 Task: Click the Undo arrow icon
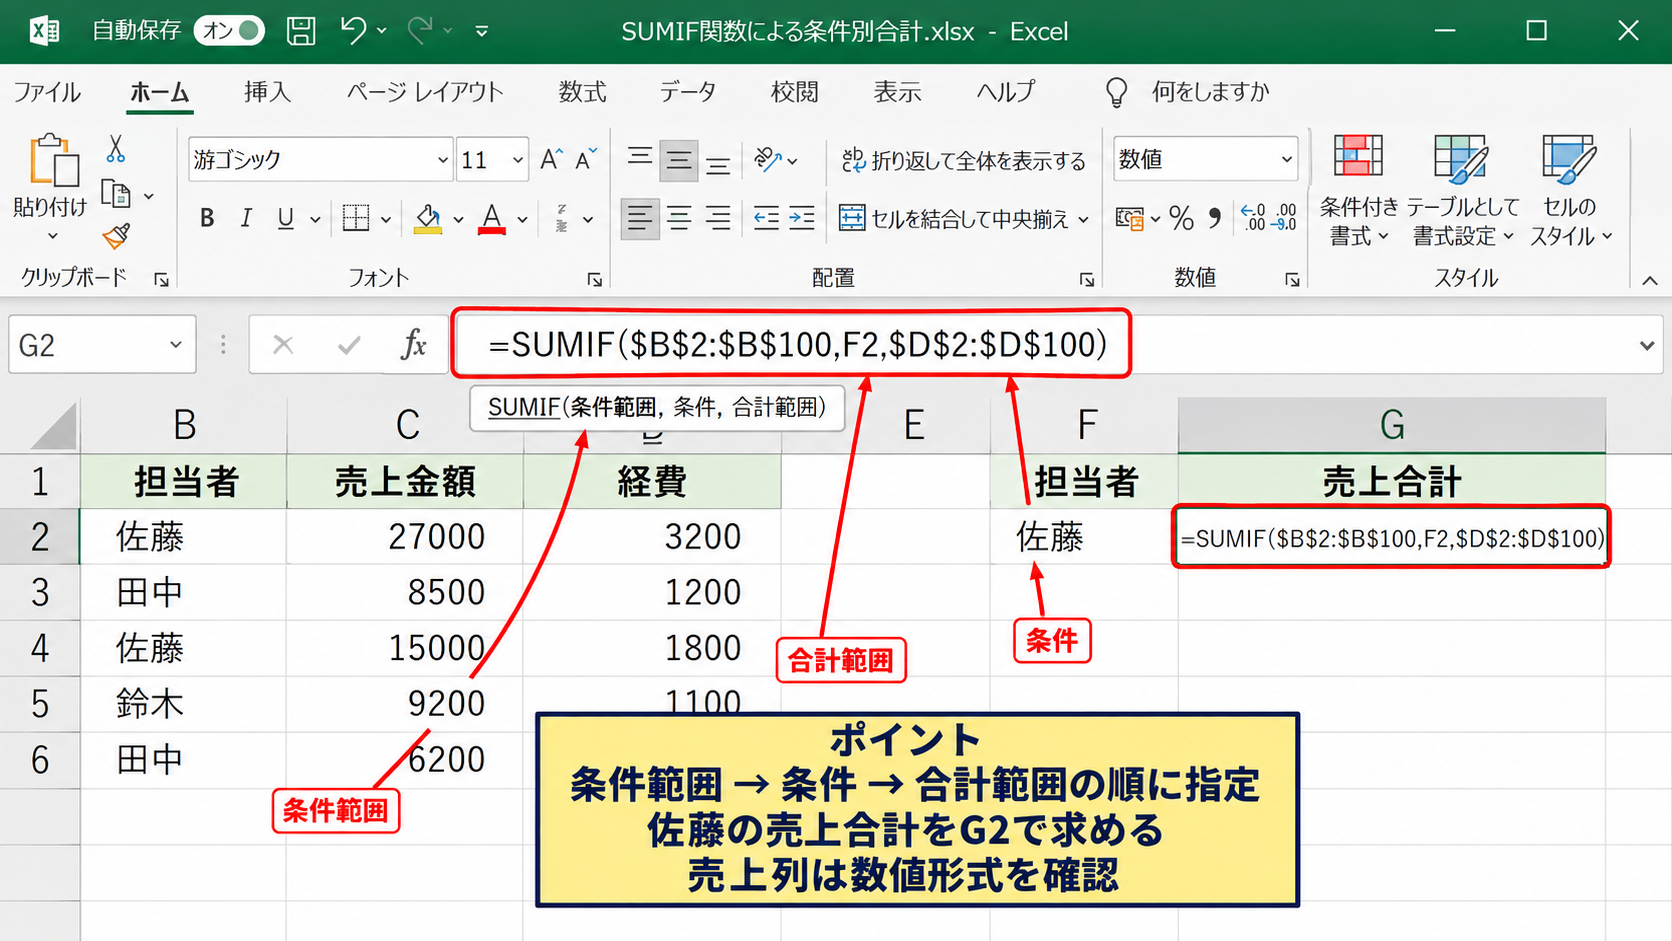(353, 31)
